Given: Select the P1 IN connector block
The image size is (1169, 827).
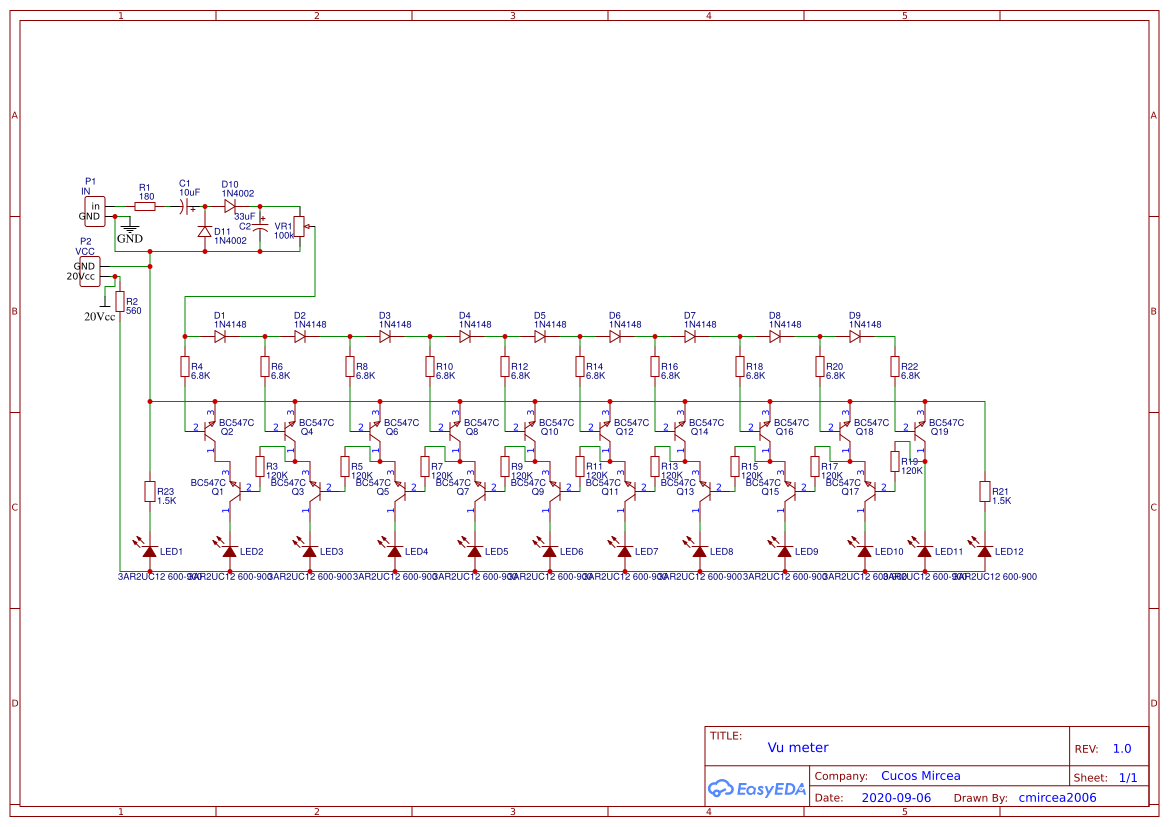Looking at the screenshot, I should pos(94,210).
